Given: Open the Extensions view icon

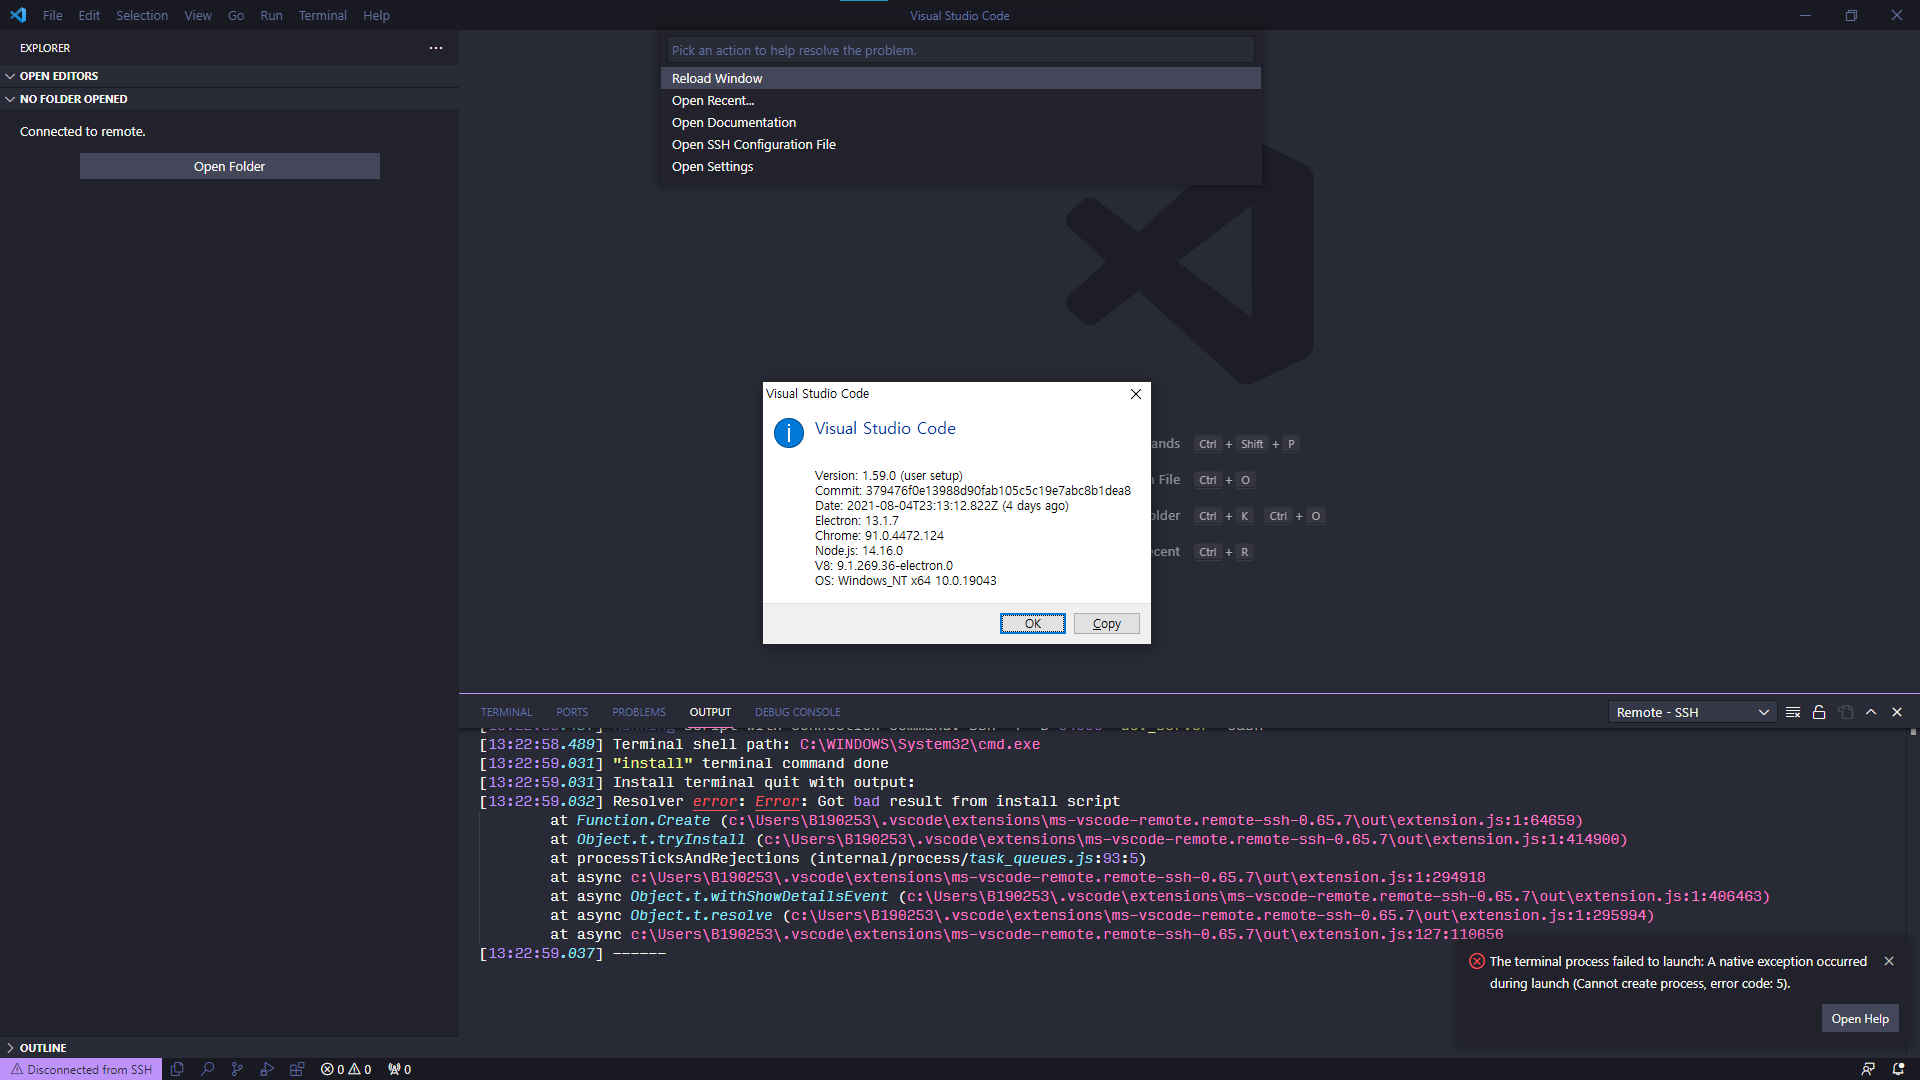Looking at the screenshot, I should [x=297, y=1068].
